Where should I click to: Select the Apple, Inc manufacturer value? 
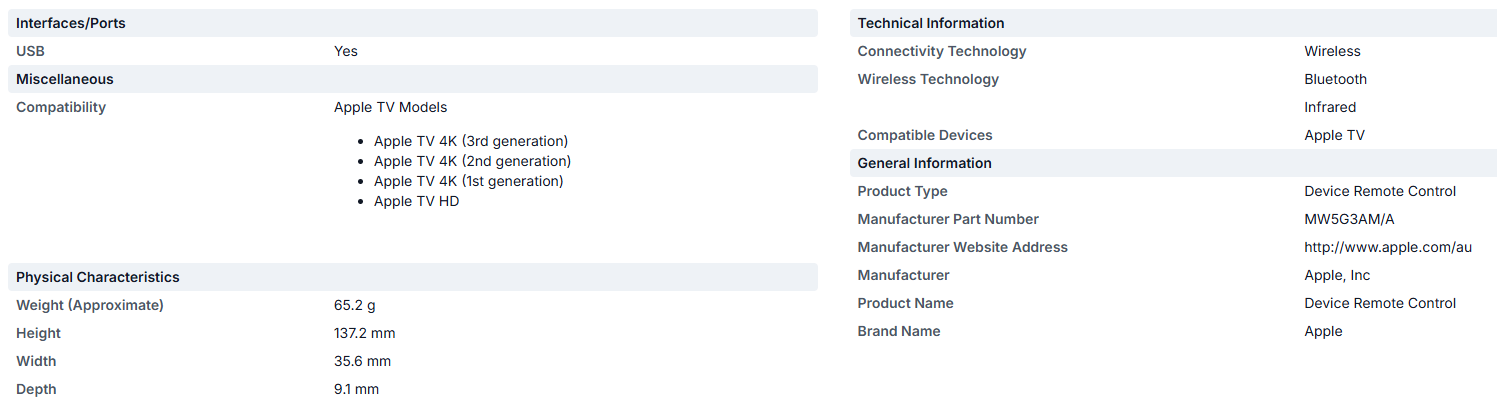1337,275
